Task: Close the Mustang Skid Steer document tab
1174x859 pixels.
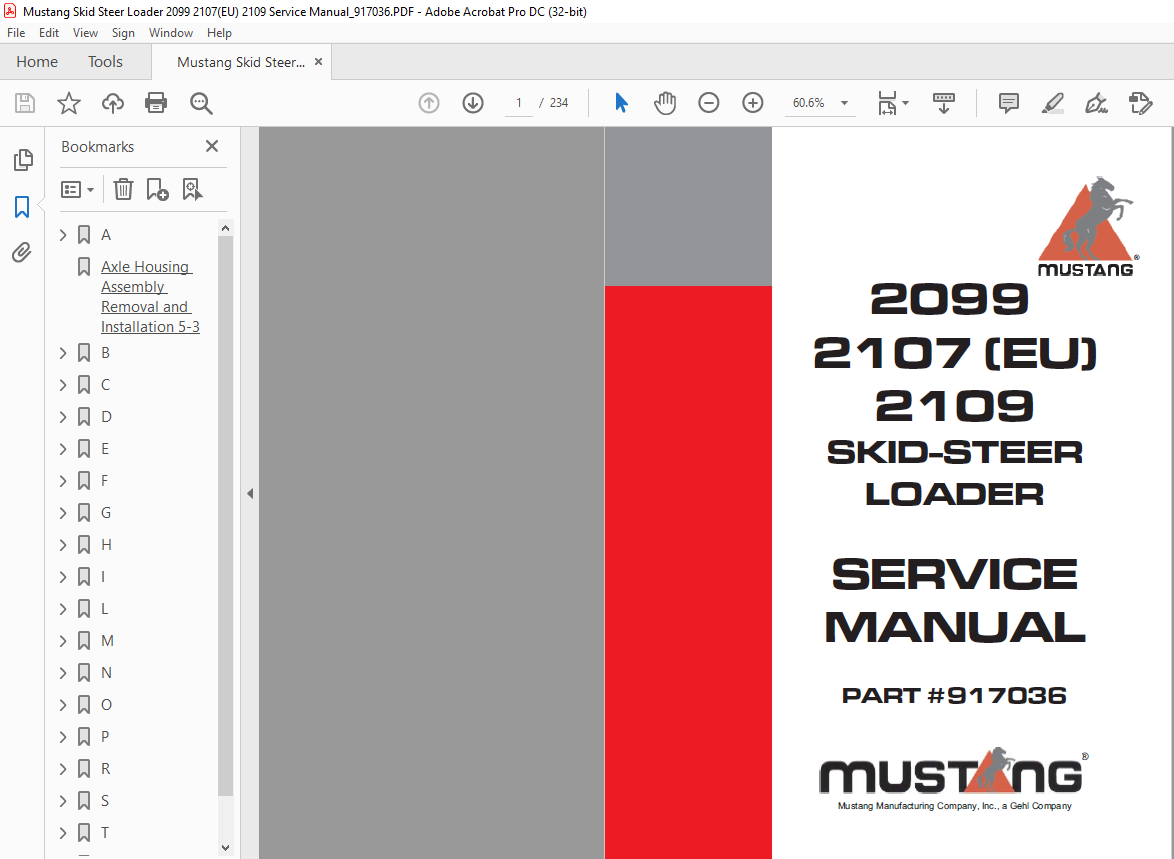Action: (x=318, y=61)
